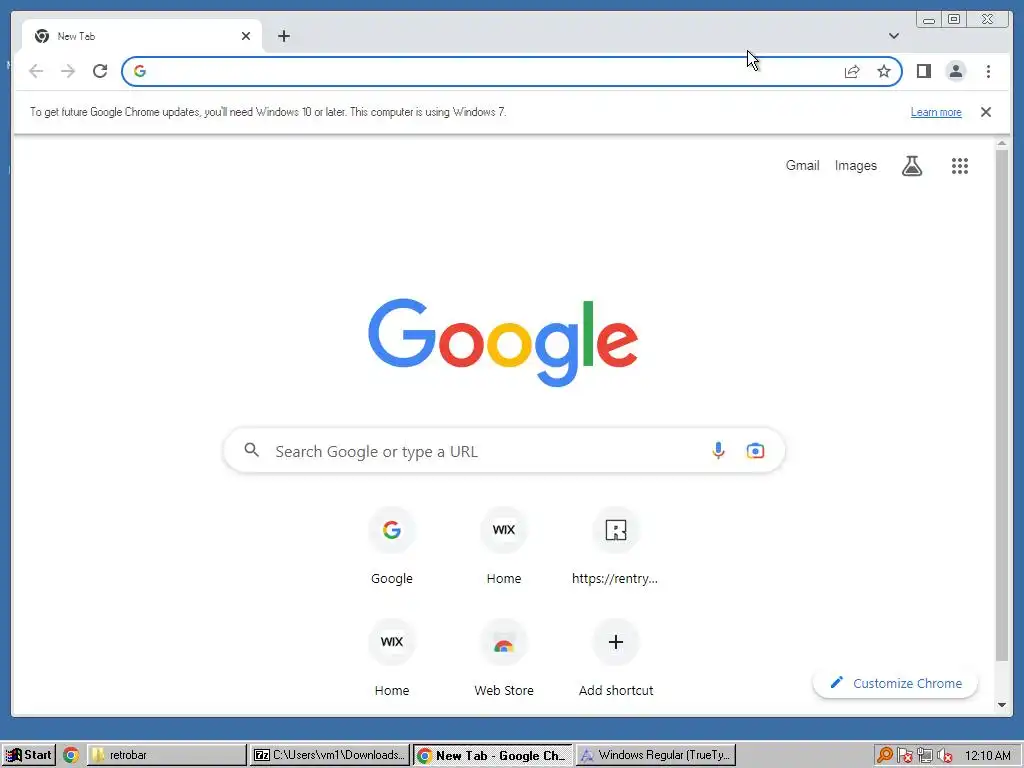The image size is (1024, 768).
Task: Click the magnifier icon in the search box
Action: click(251, 450)
